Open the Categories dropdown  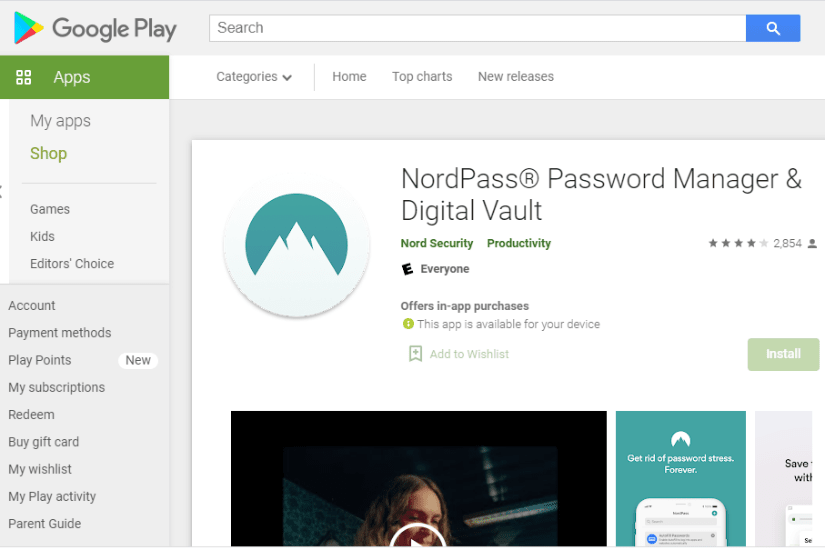coord(254,77)
